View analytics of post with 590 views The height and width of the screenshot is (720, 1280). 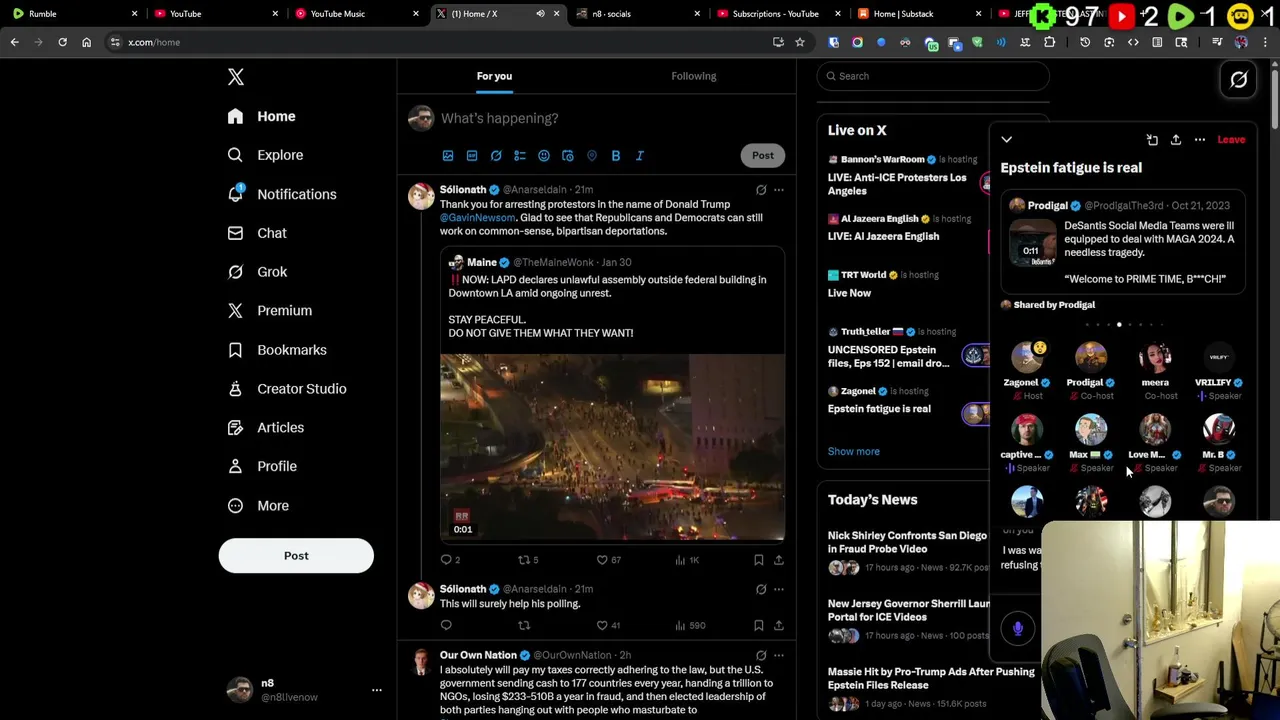[x=690, y=626]
